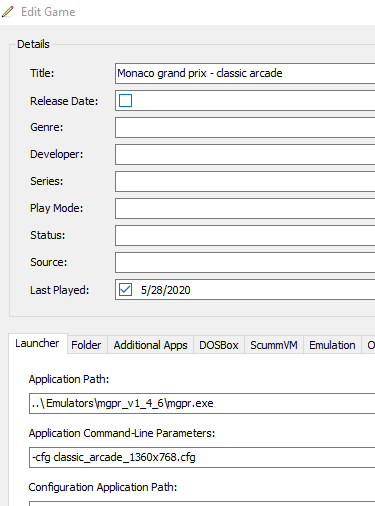The height and width of the screenshot is (506, 375).
Task: Open the Folder tab
Action: (86, 345)
